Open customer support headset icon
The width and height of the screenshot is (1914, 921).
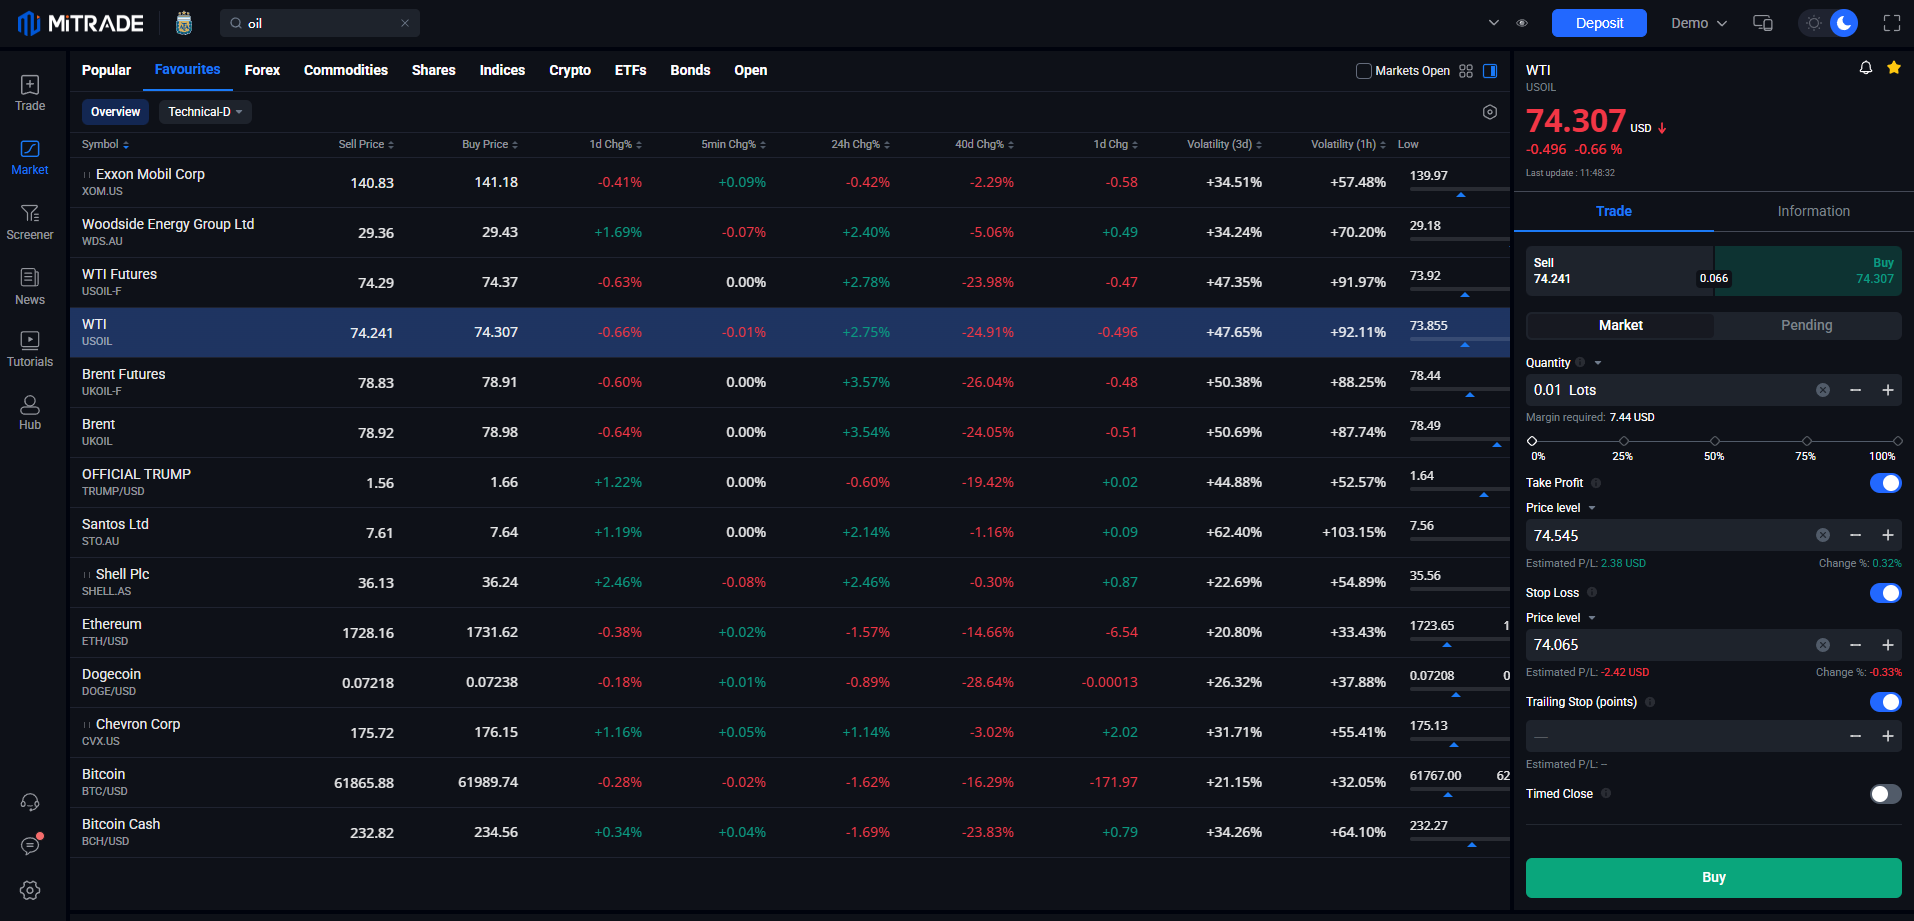click(x=30, y=802)
